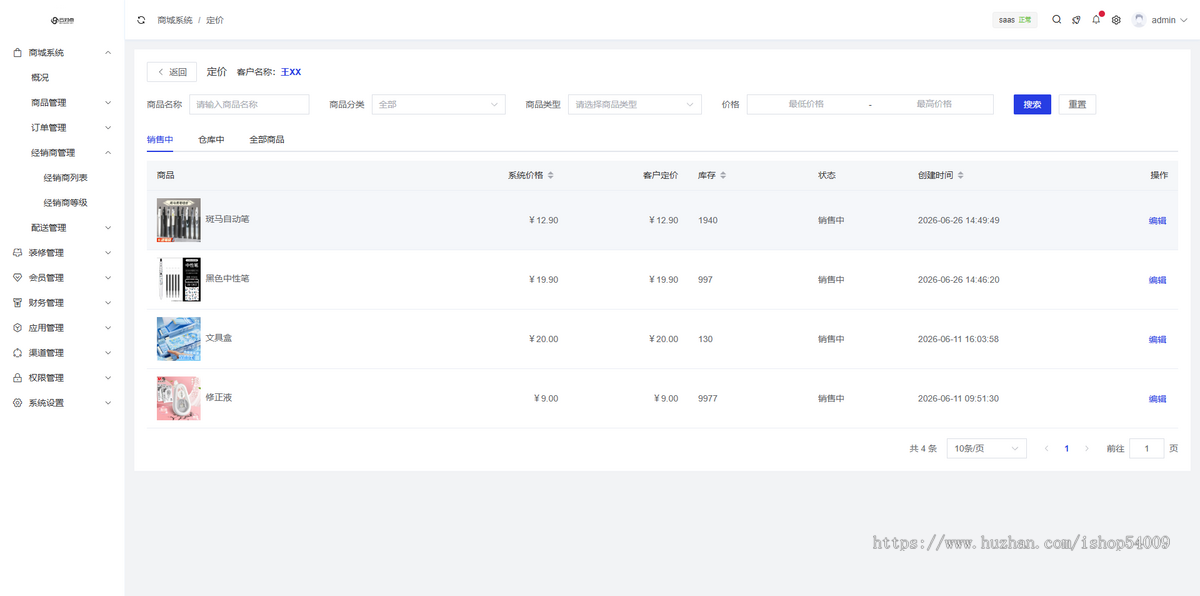This screenshot has height=596, width=1200.
Task: Collapse the 经销商管理 submenu chevron
Action: coord(108,153)
